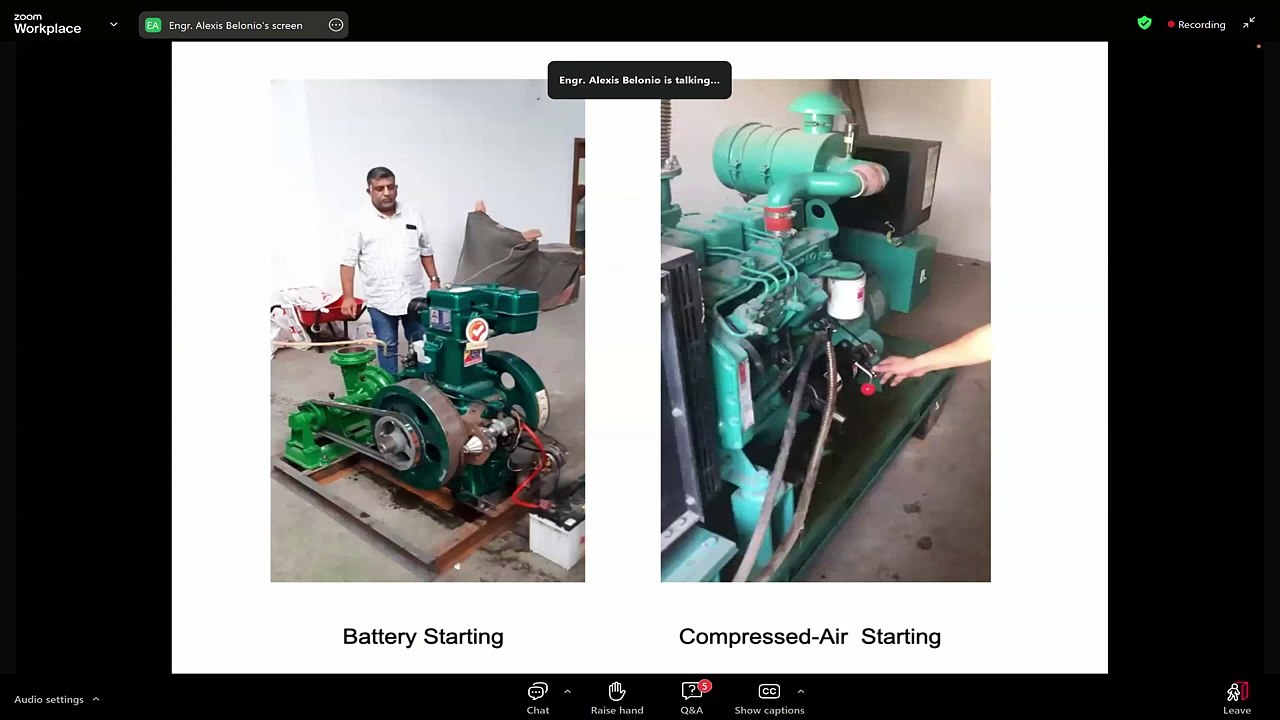The image size is (1280, 720).
Task: Show captions with the CC icon
Action: 768,697
